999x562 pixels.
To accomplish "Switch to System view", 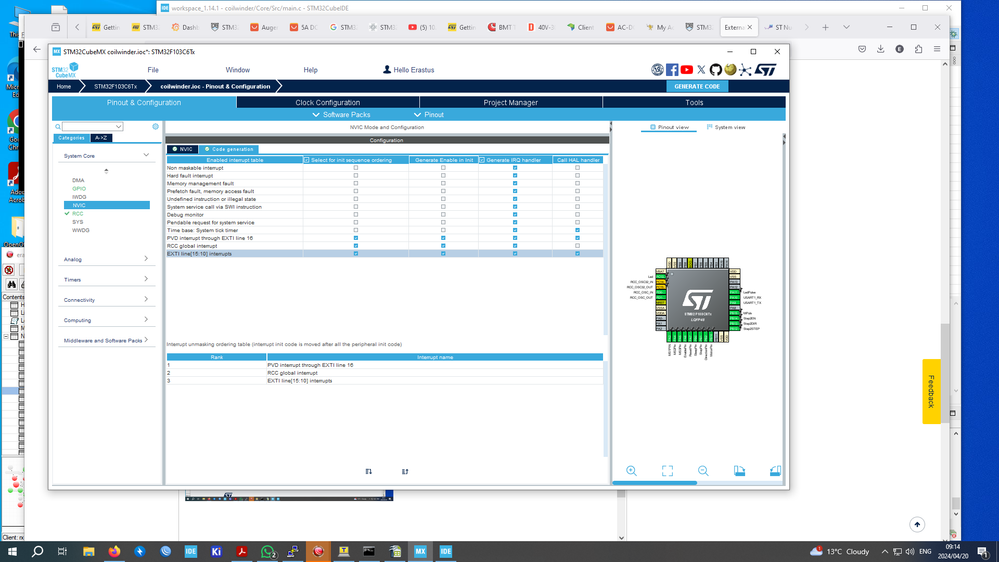I will (x=726, y=127).
